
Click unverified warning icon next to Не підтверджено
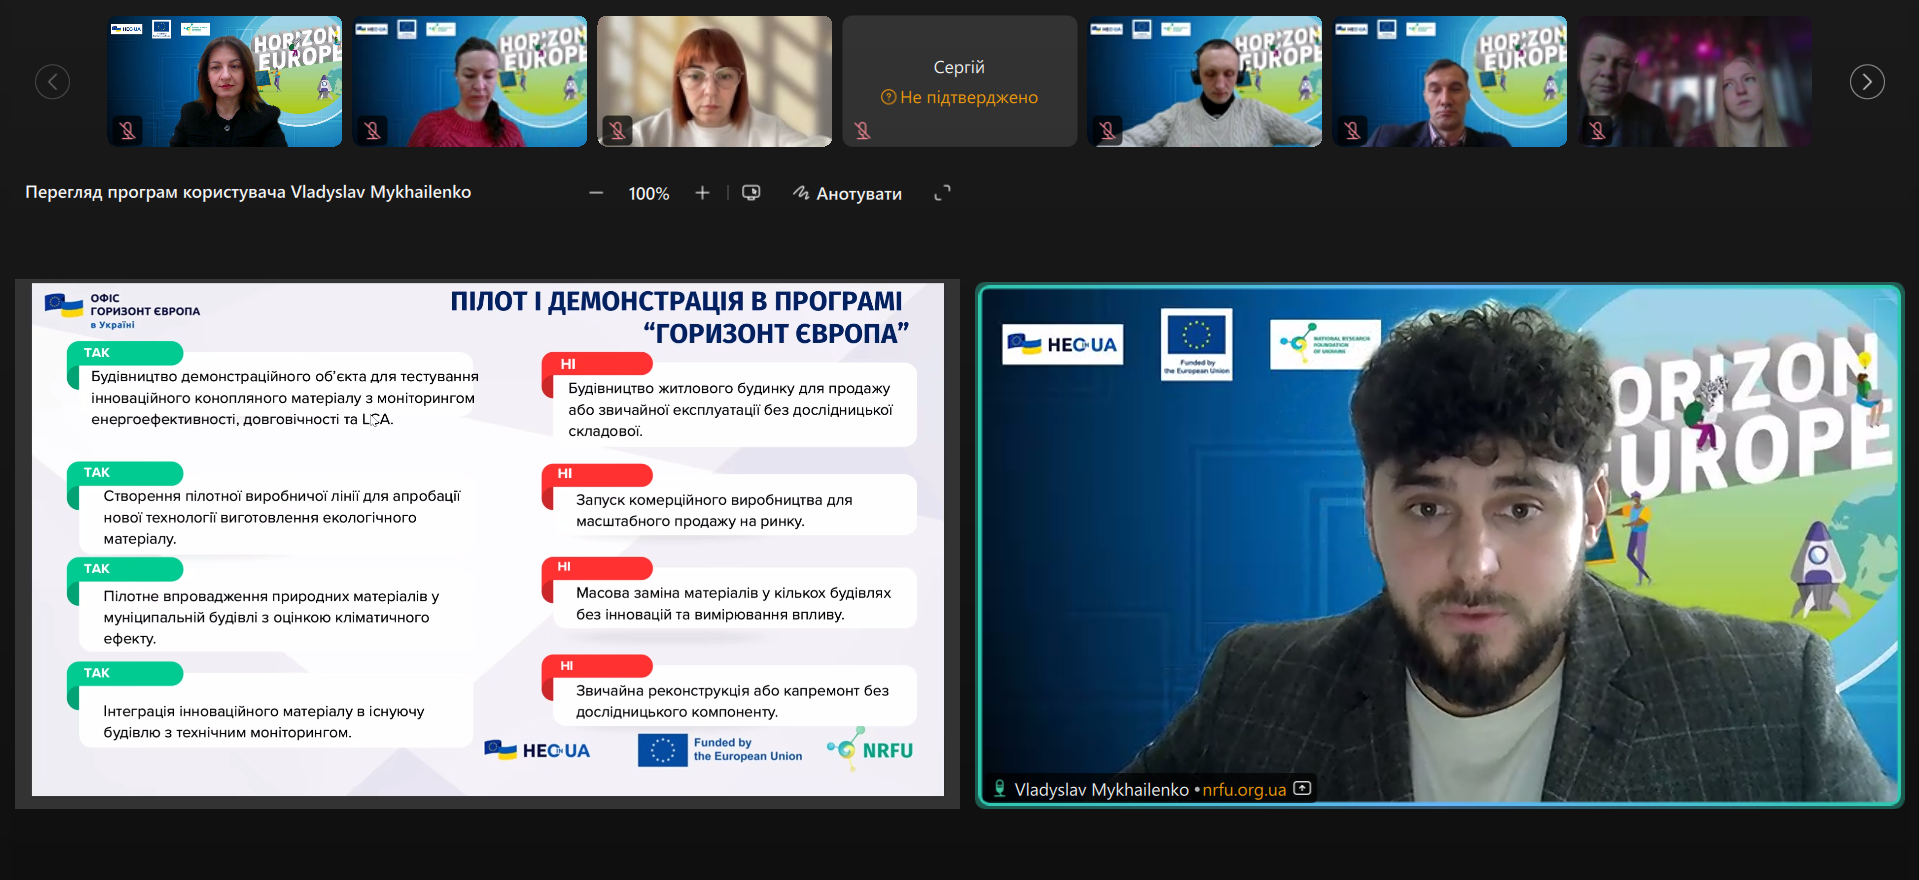pos(888,98)
